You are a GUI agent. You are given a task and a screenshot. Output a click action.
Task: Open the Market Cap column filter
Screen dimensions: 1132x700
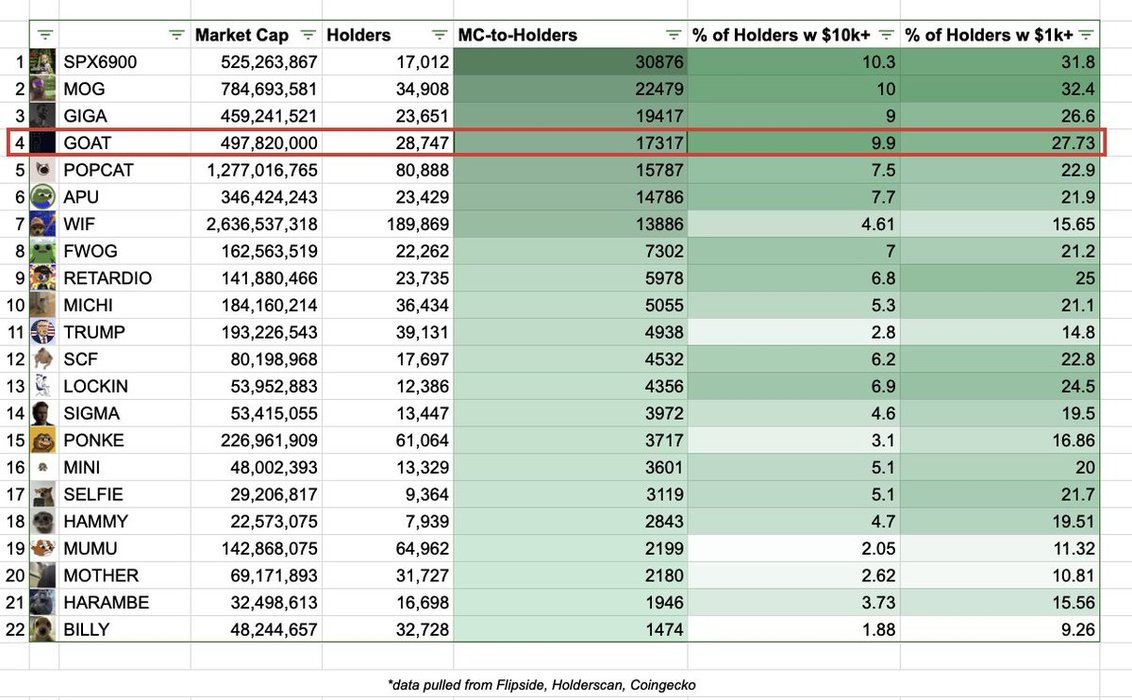point(308,35)
